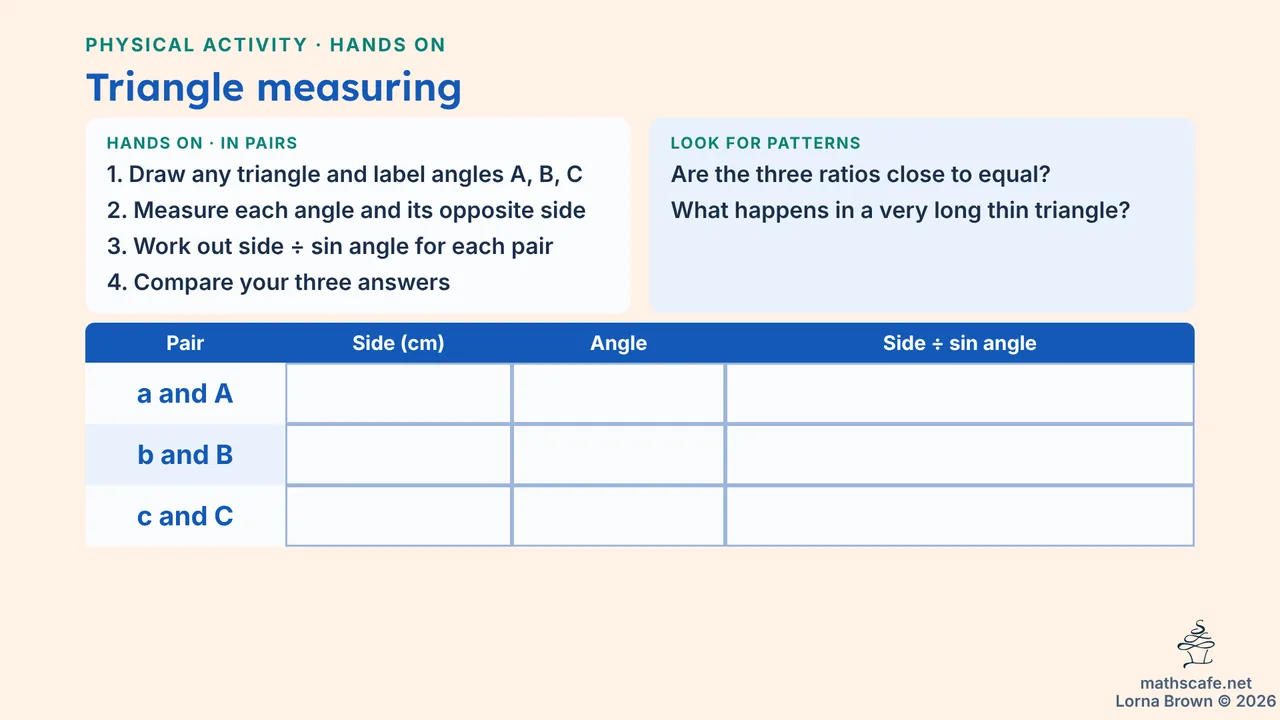1280x720 pixels.
Task: Select the Side cell for b and B
Action: click(x=399, y=455)
